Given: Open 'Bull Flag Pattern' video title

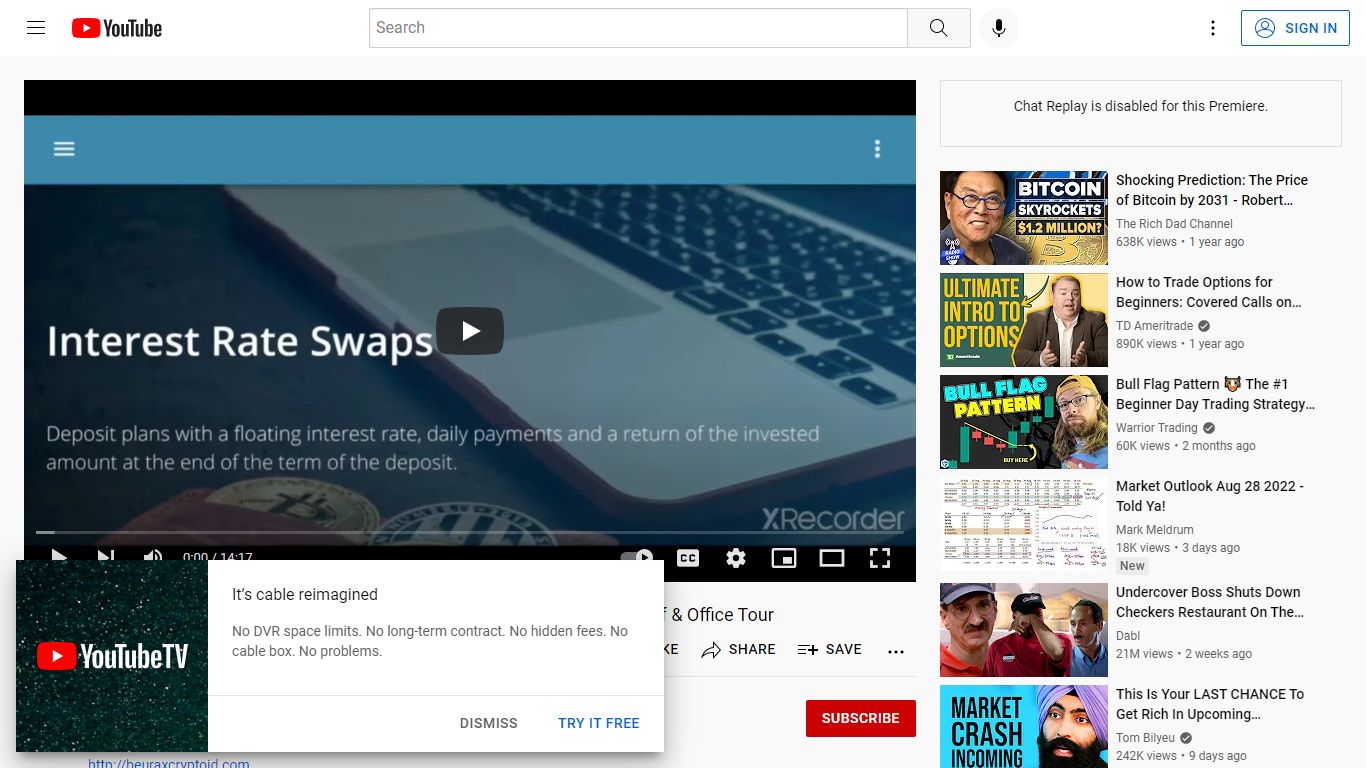Looking at the screenshot, I should (1215, 394).
